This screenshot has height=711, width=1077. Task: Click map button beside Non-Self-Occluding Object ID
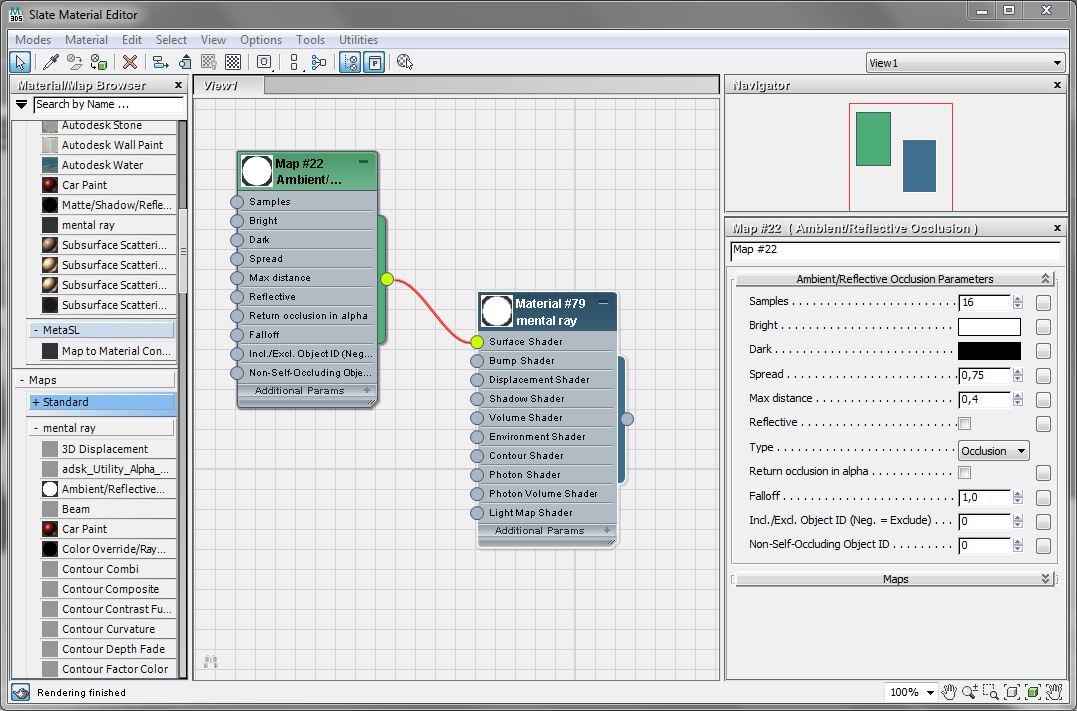[1043, 546]
